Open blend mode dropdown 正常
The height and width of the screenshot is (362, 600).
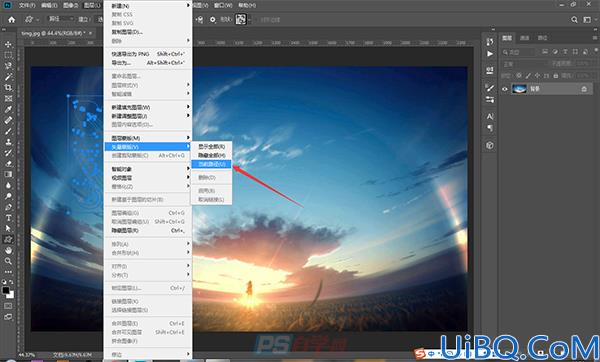click(524, 64)
